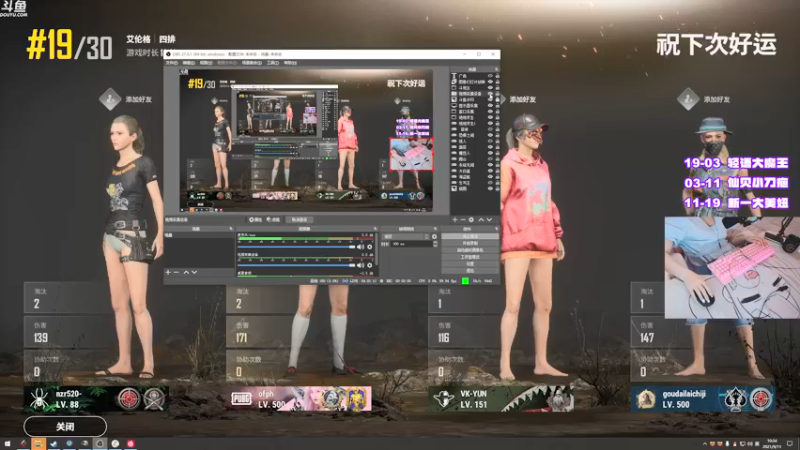The width and height of the screenshot is (800, 450).
Task: Toggle visibility of the 显示器采集 source
Action: [x=490, y=106]
